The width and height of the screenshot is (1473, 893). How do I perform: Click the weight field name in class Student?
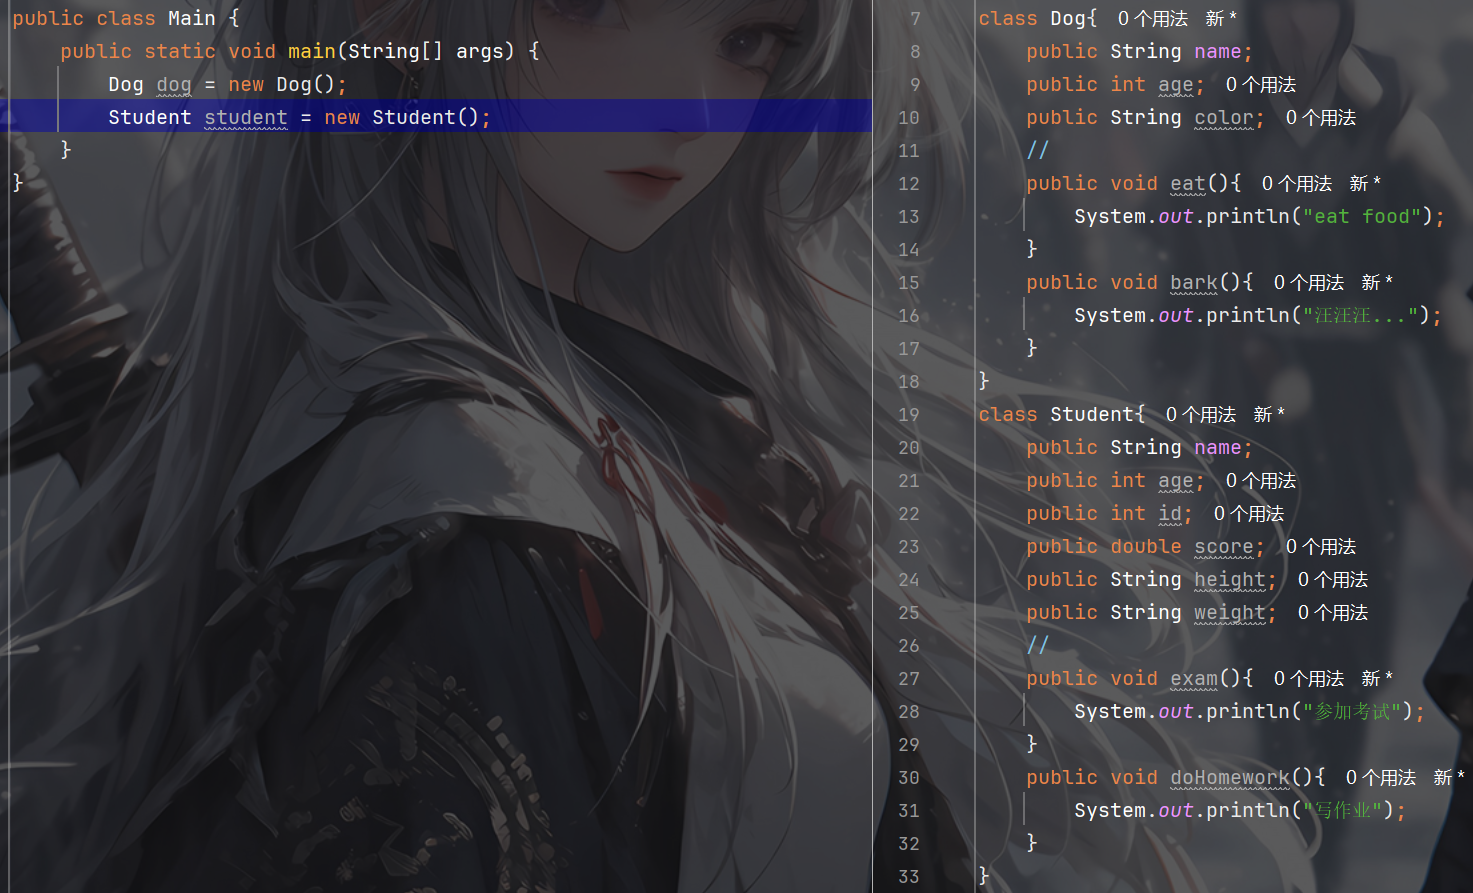pyautogui.click(x=1230, y=612)
